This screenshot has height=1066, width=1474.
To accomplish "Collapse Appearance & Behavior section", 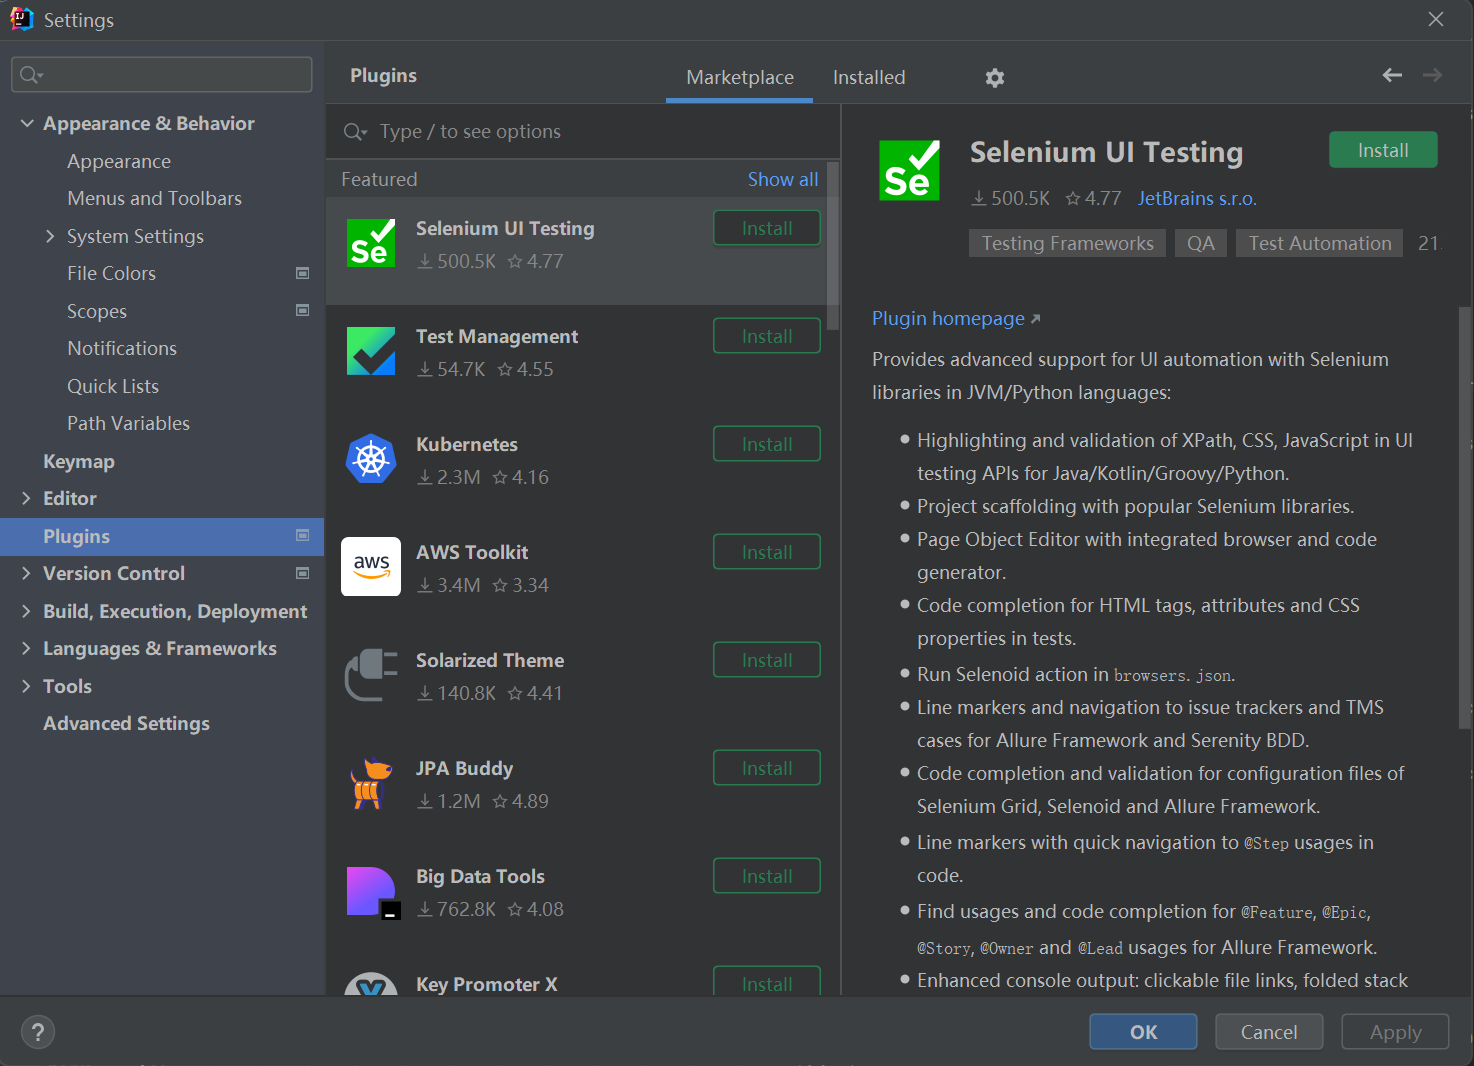I will 26,123.
